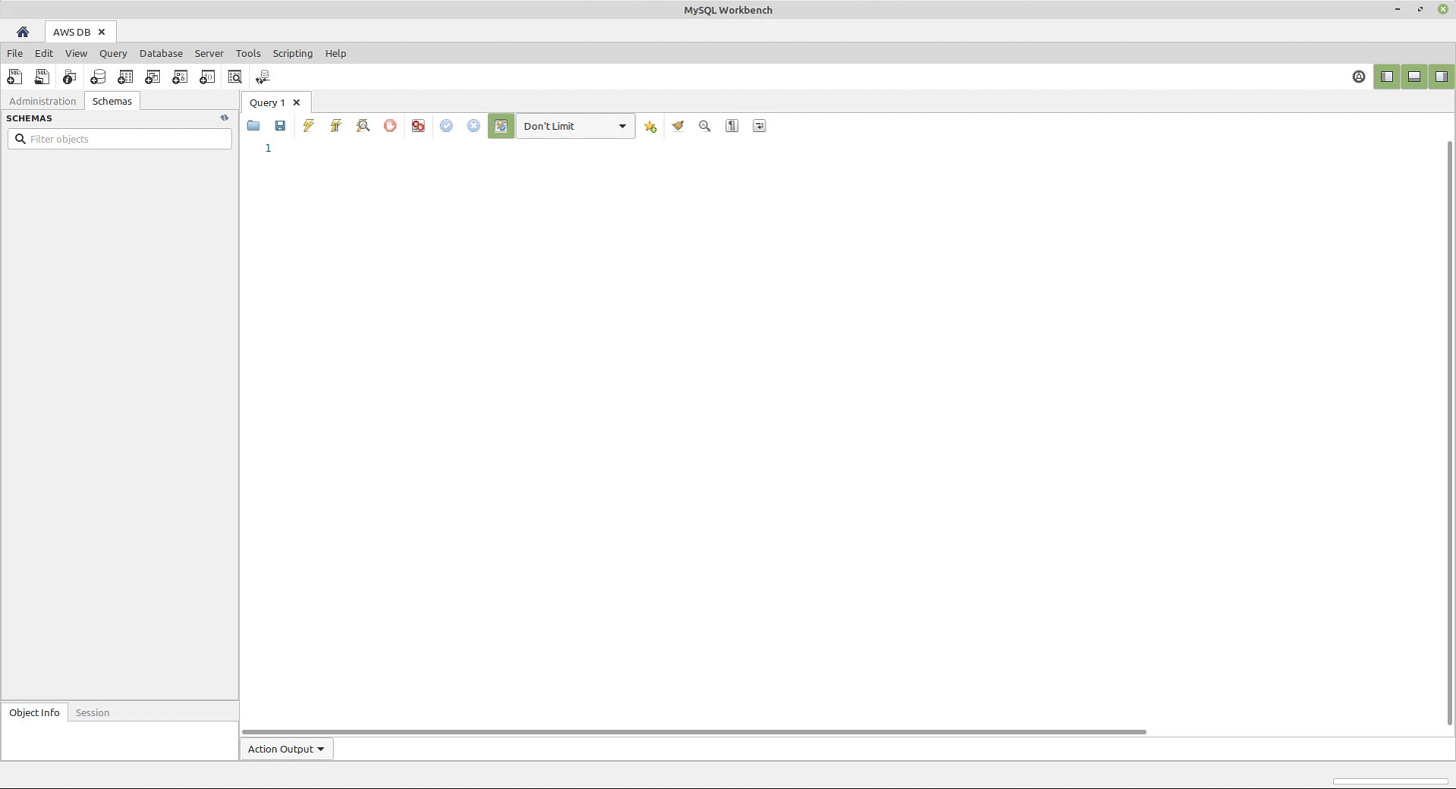The image size is (1456, 789).
Task: Toggle auto-commit mode
Action: [500, 125]
